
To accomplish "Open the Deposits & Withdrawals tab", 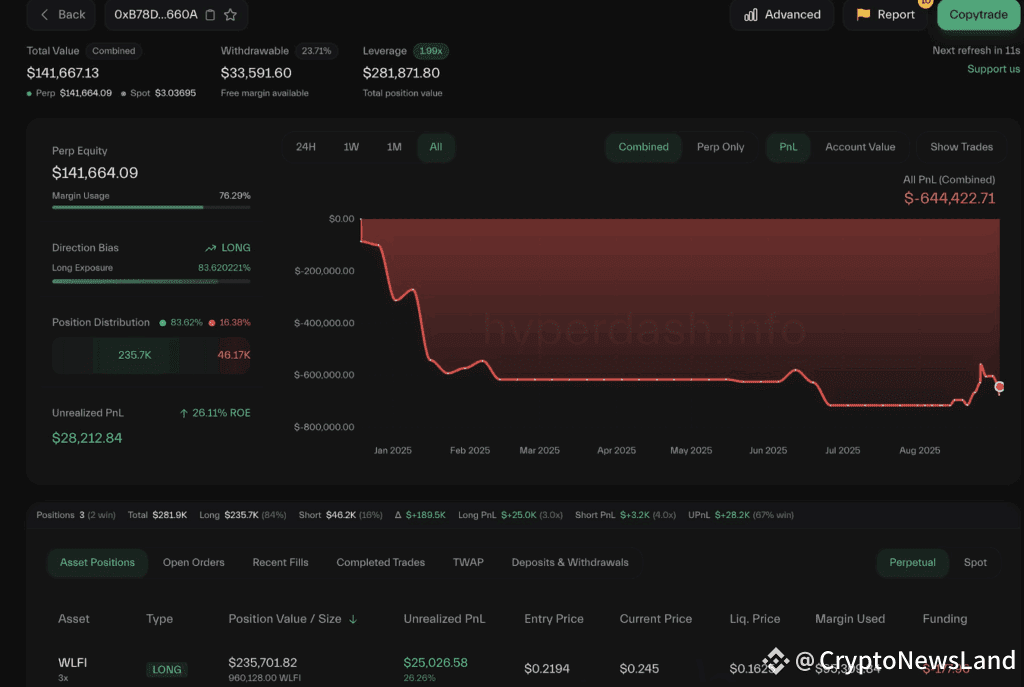I will pos(570,562).
